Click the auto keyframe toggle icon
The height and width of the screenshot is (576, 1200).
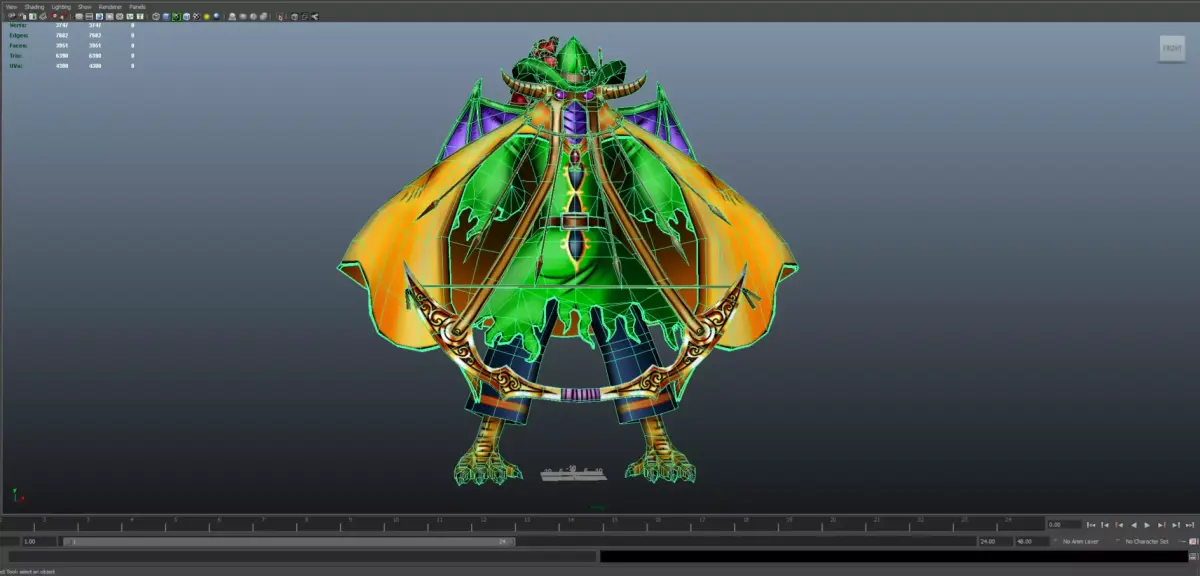[x=1193, y=542]
